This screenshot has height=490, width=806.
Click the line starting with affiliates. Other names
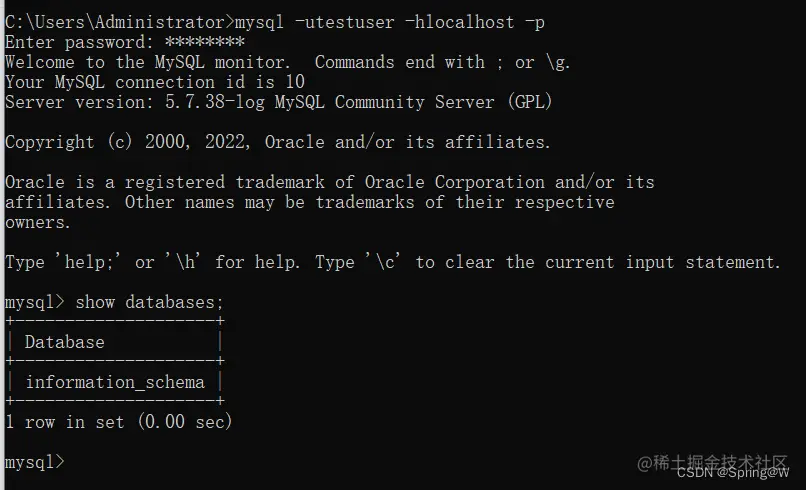(x=310, y=202)
